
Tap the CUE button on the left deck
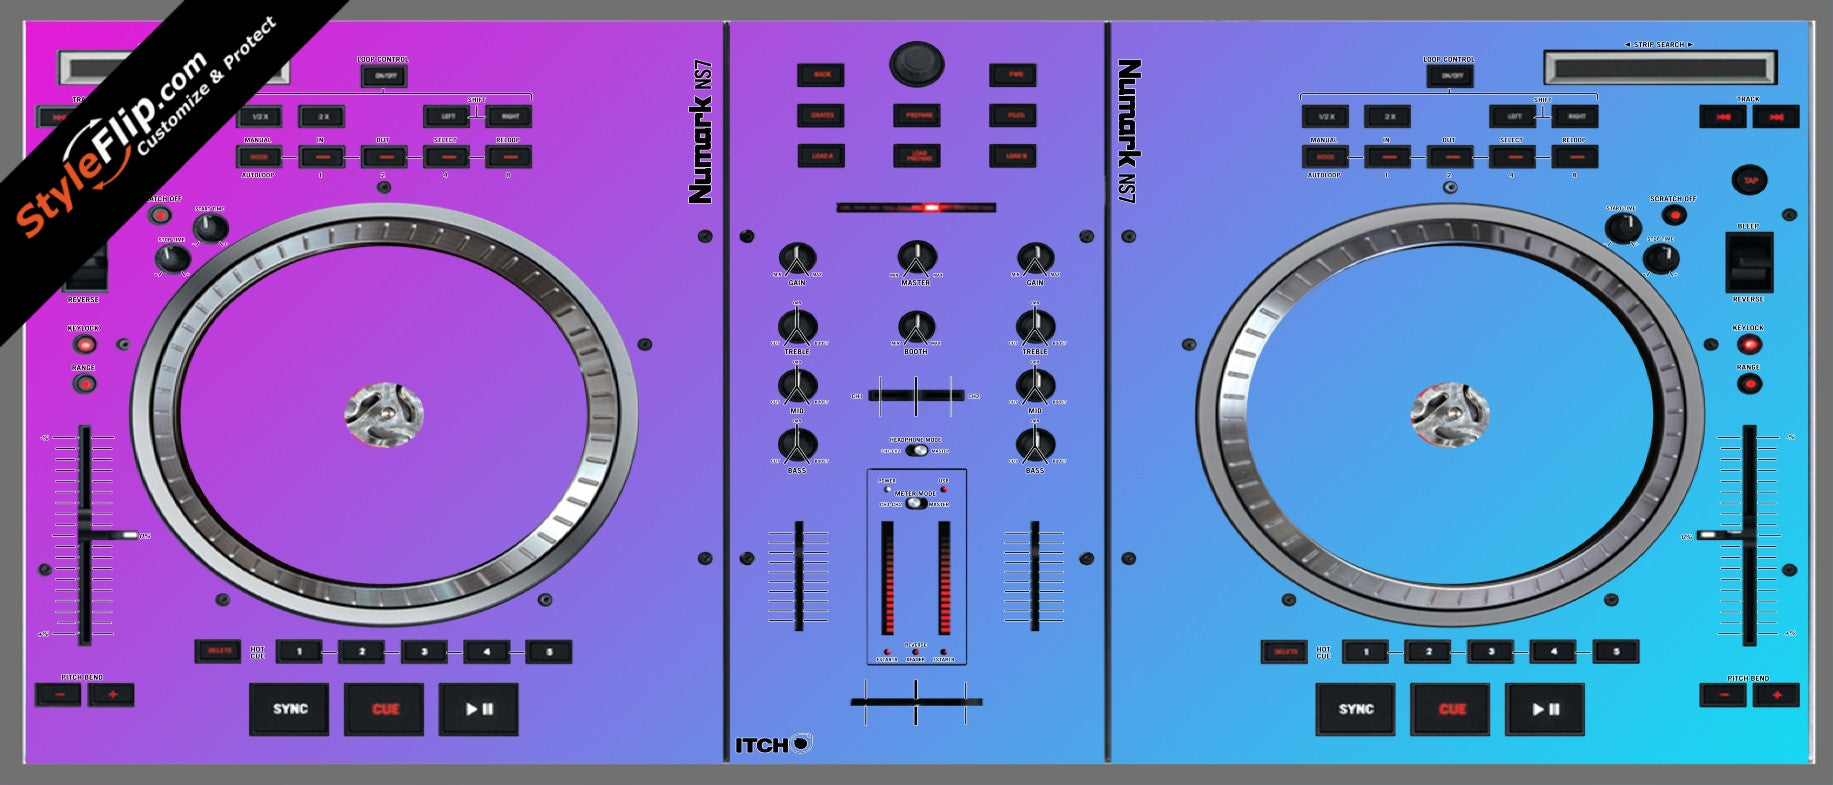point(385,709)
